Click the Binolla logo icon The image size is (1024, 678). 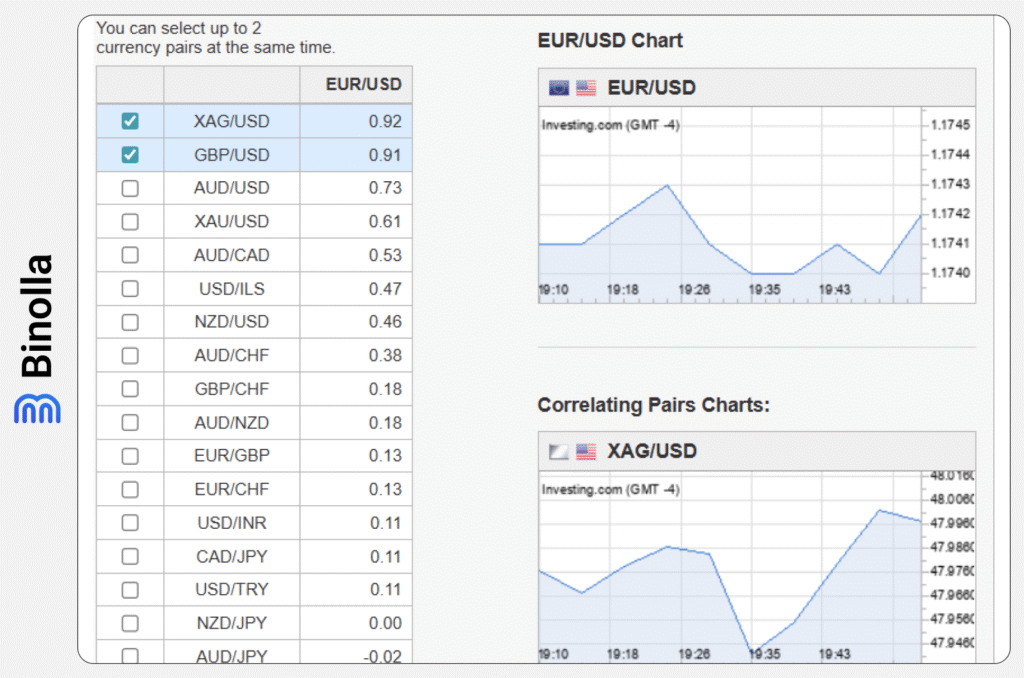point(37,407)
